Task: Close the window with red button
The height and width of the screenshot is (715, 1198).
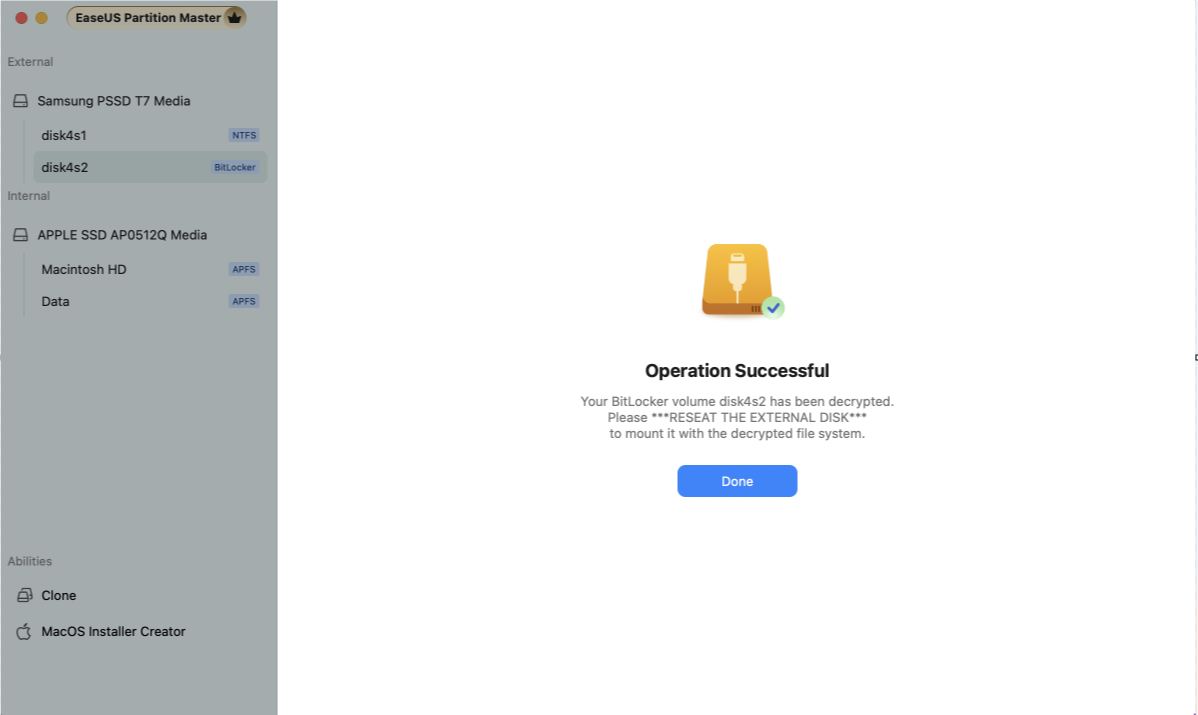Action: [x=21, y=18]
